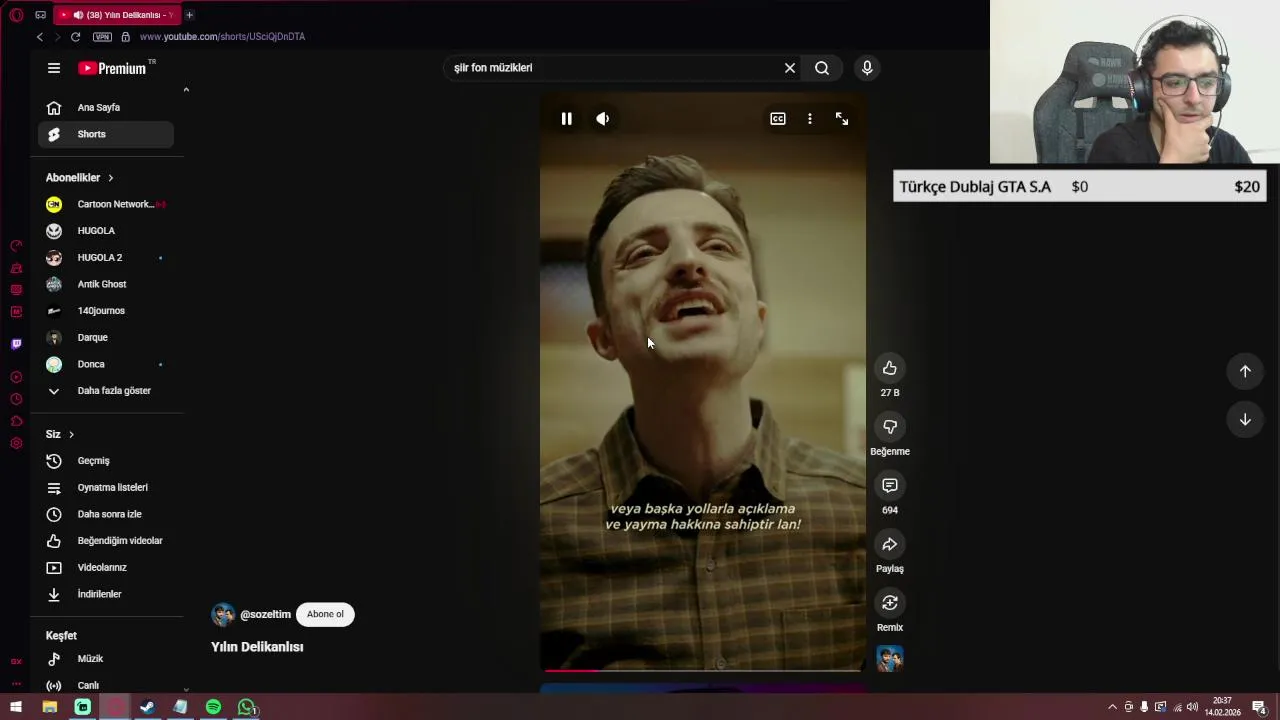Go back with the browser back arrow
1280x720 pixels.
pos(40,37)
